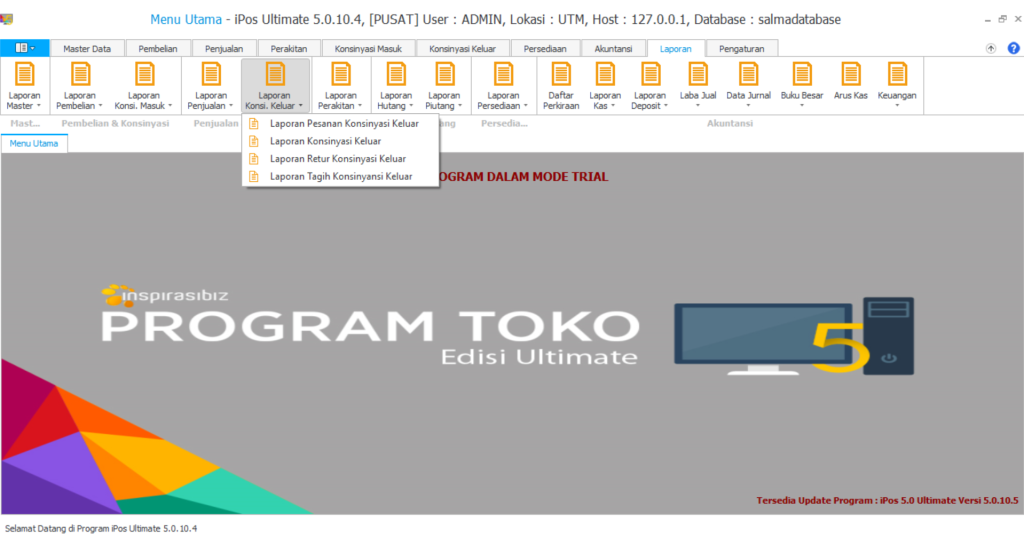
Task: Click the document icon beside Laporan Pesanan Konsinyasi Keluar
Action: (x=254, y=123)
